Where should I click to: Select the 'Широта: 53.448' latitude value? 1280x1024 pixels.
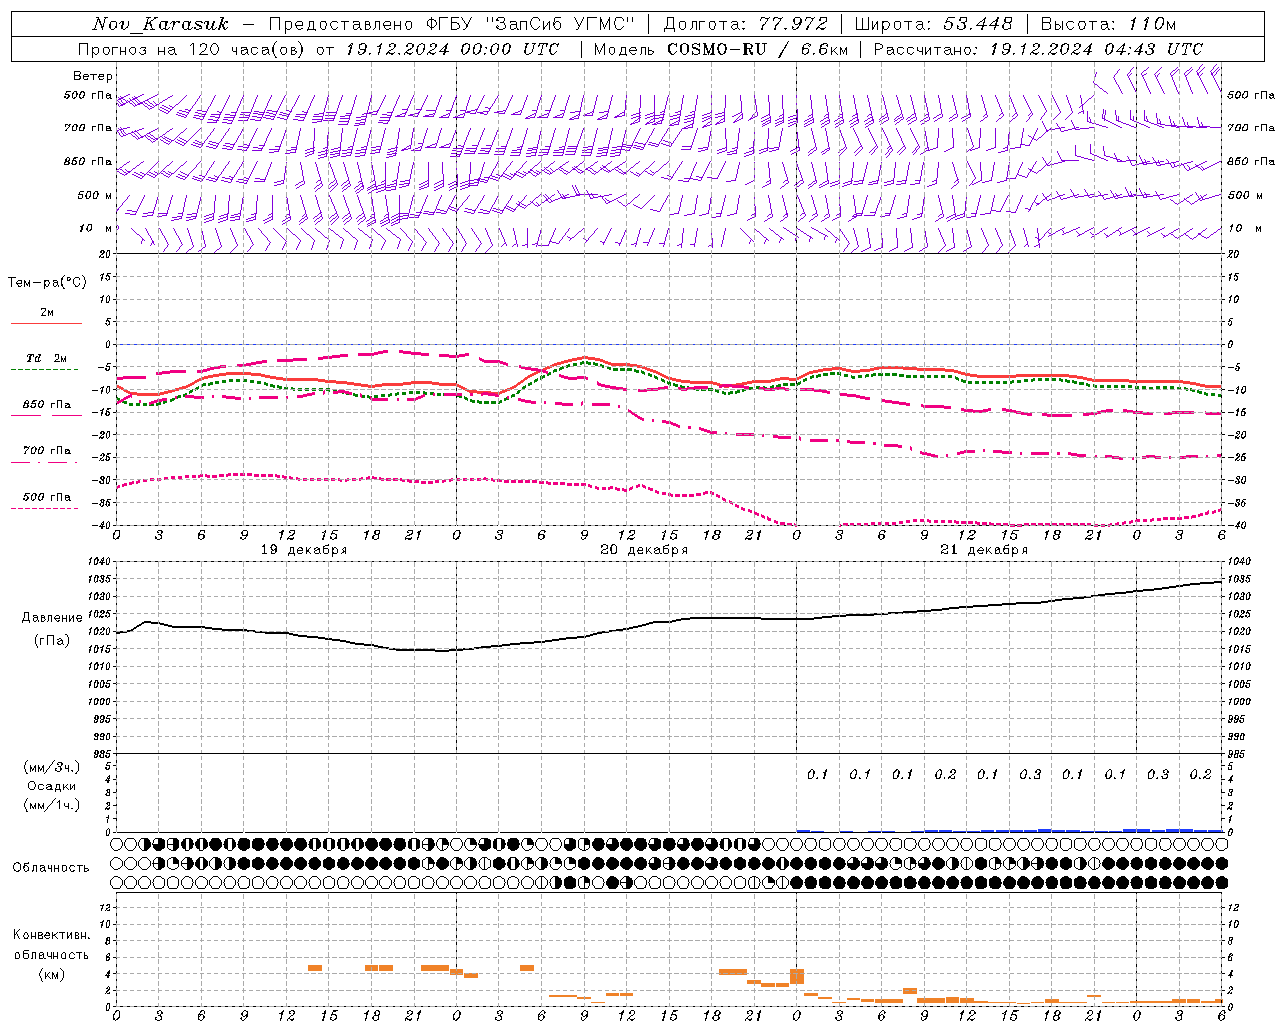point(934,23)
